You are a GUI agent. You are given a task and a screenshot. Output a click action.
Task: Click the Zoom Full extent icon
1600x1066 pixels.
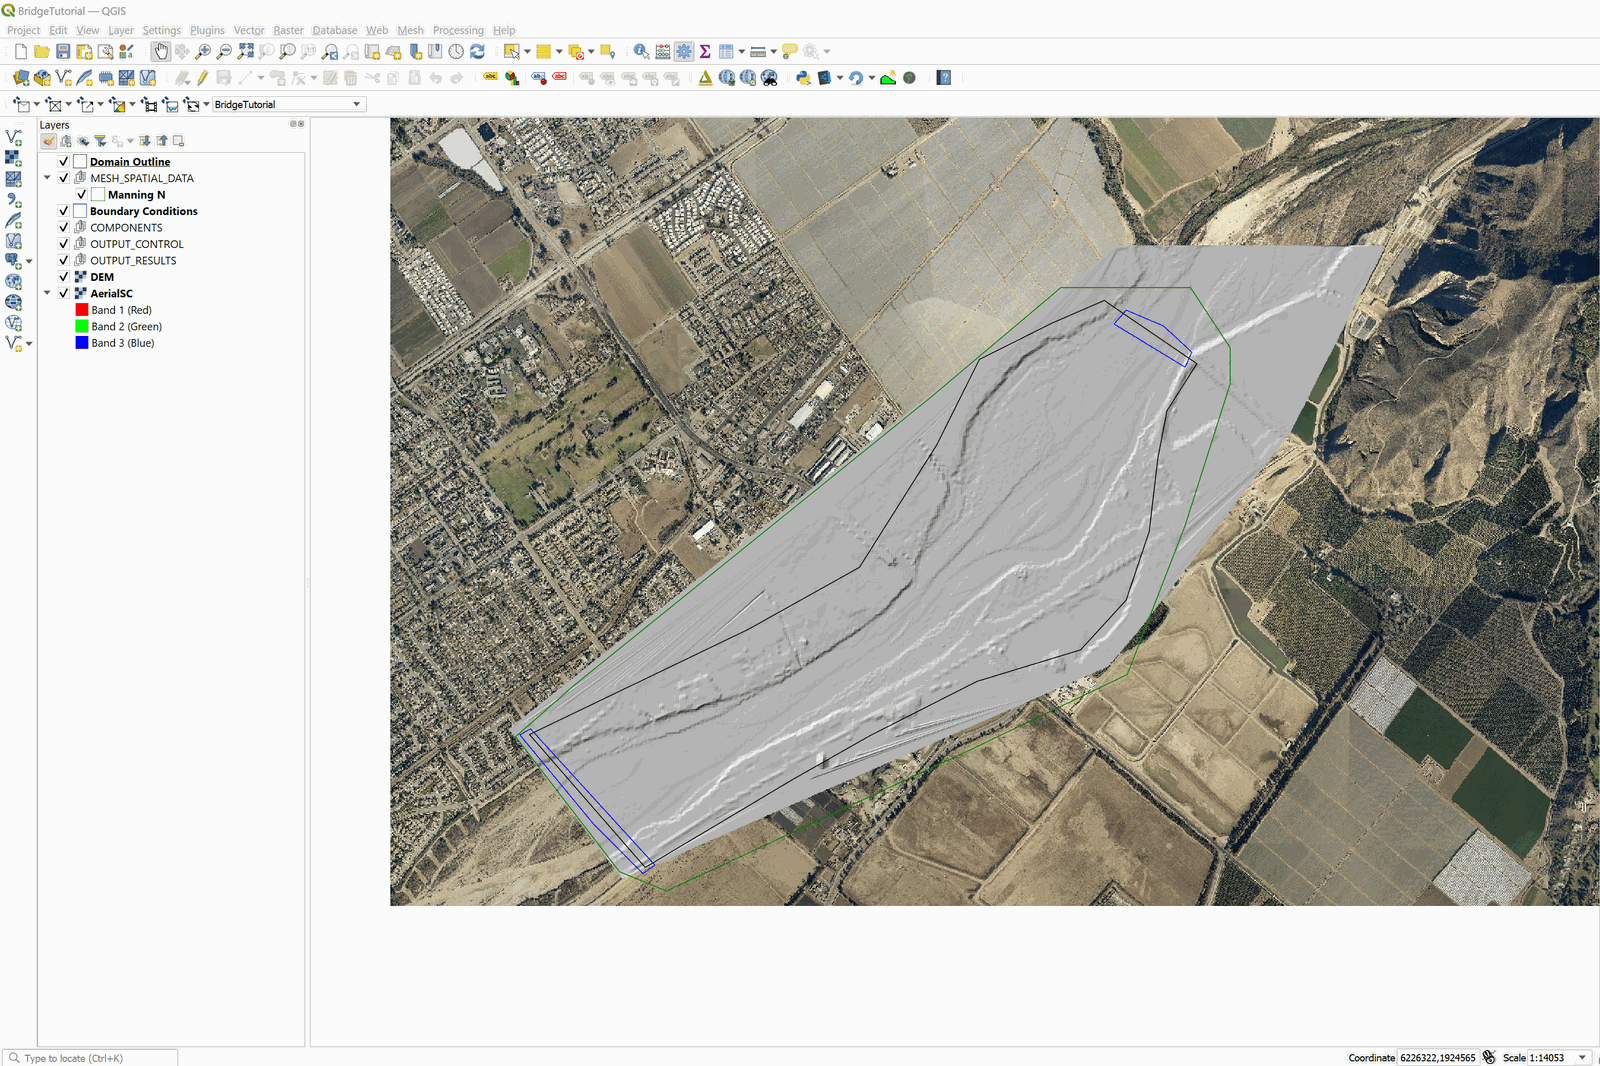tap(245, 52)
